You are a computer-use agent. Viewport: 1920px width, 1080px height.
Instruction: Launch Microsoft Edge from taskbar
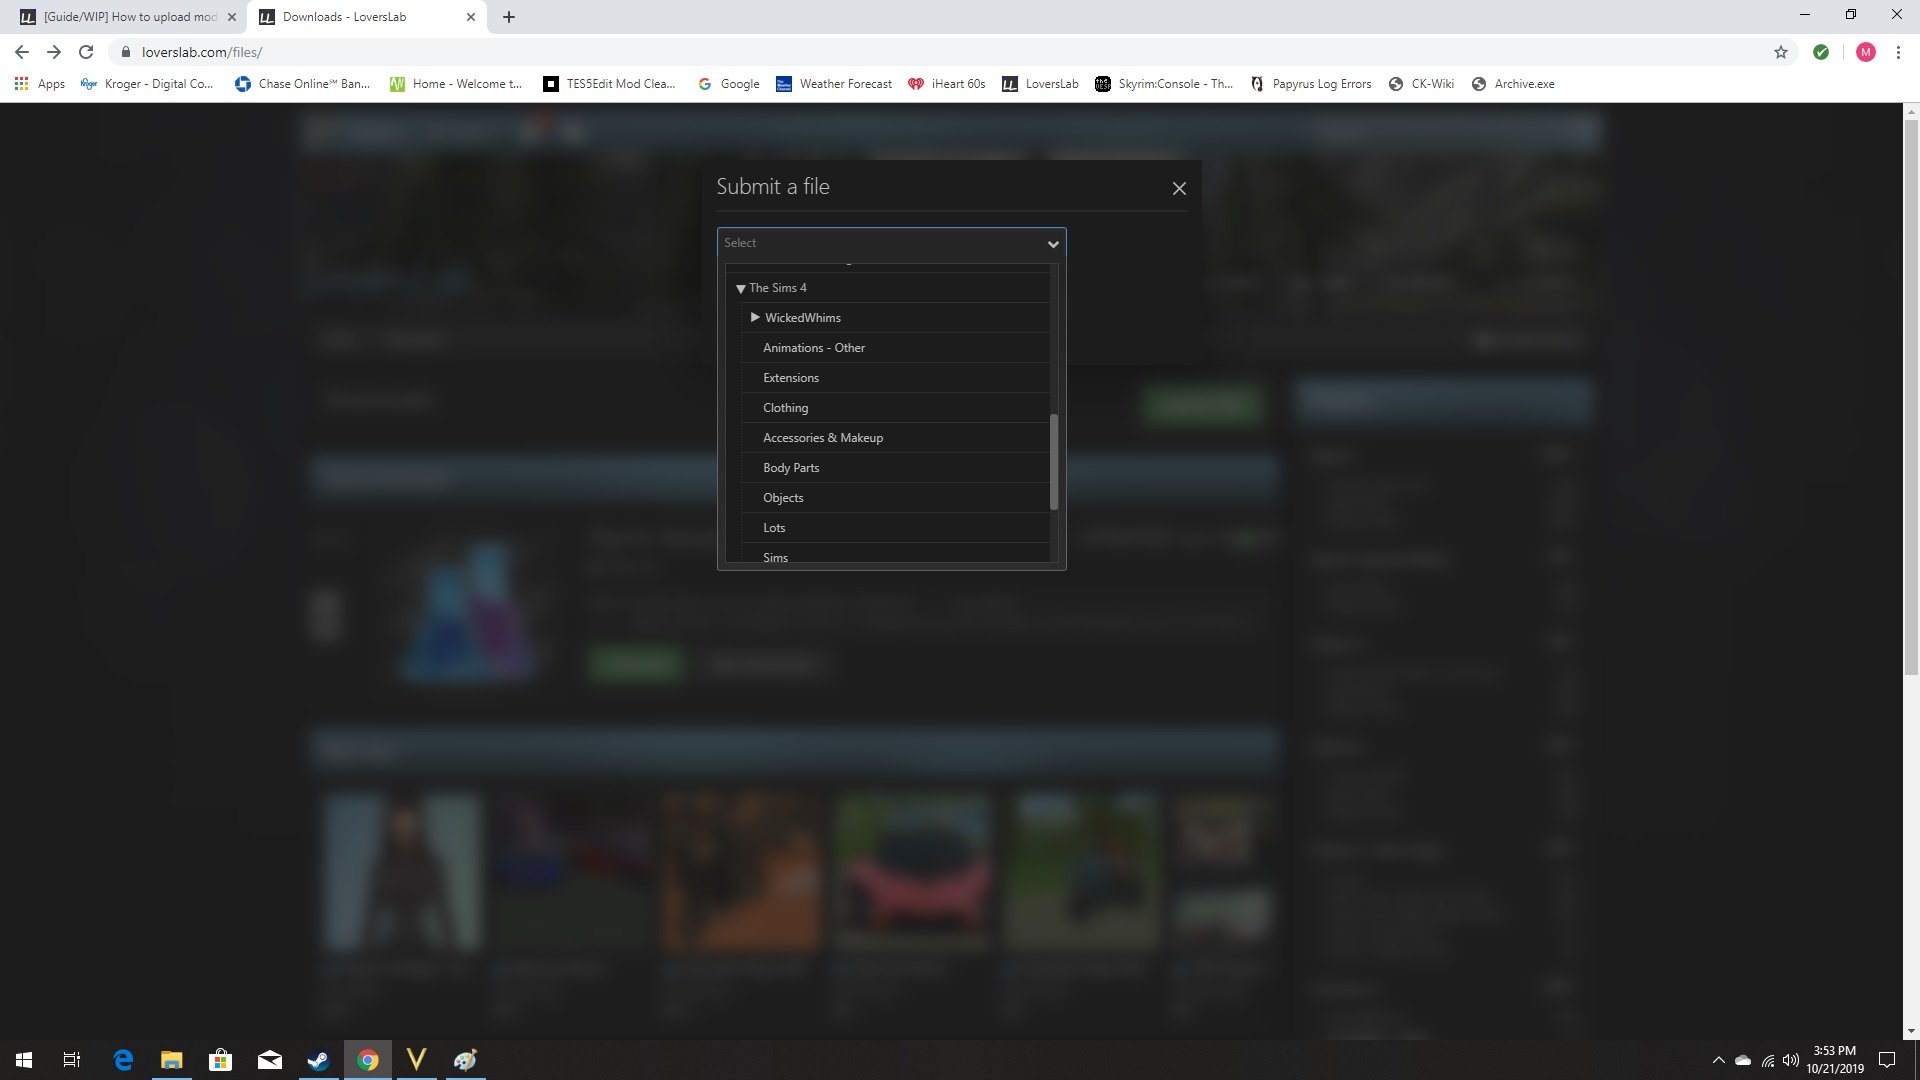click(123, 1060)
